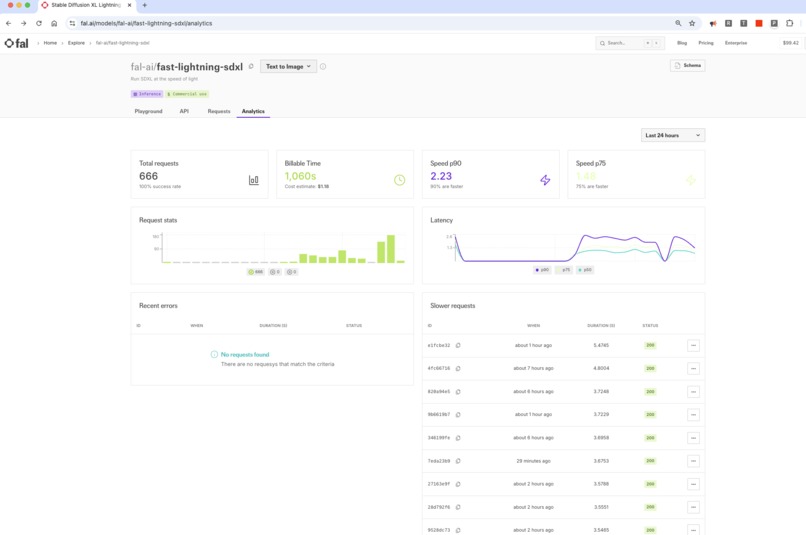The height and width of the screenshot is (535, 806).
Task: Open the Schema button
Action: [x=688, y=65]
